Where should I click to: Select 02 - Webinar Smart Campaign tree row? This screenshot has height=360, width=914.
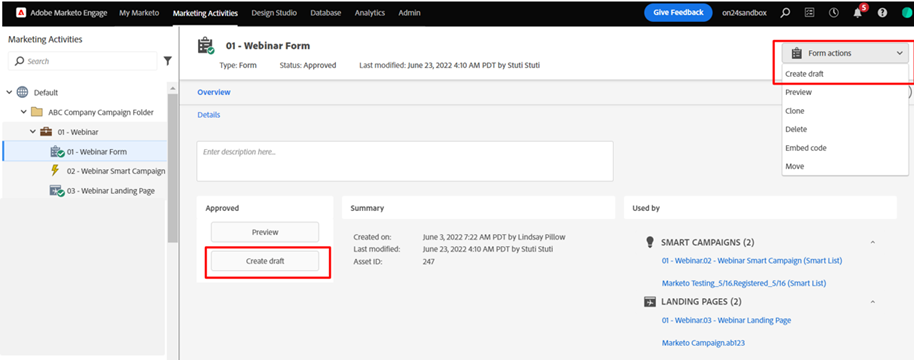[85, 171]
